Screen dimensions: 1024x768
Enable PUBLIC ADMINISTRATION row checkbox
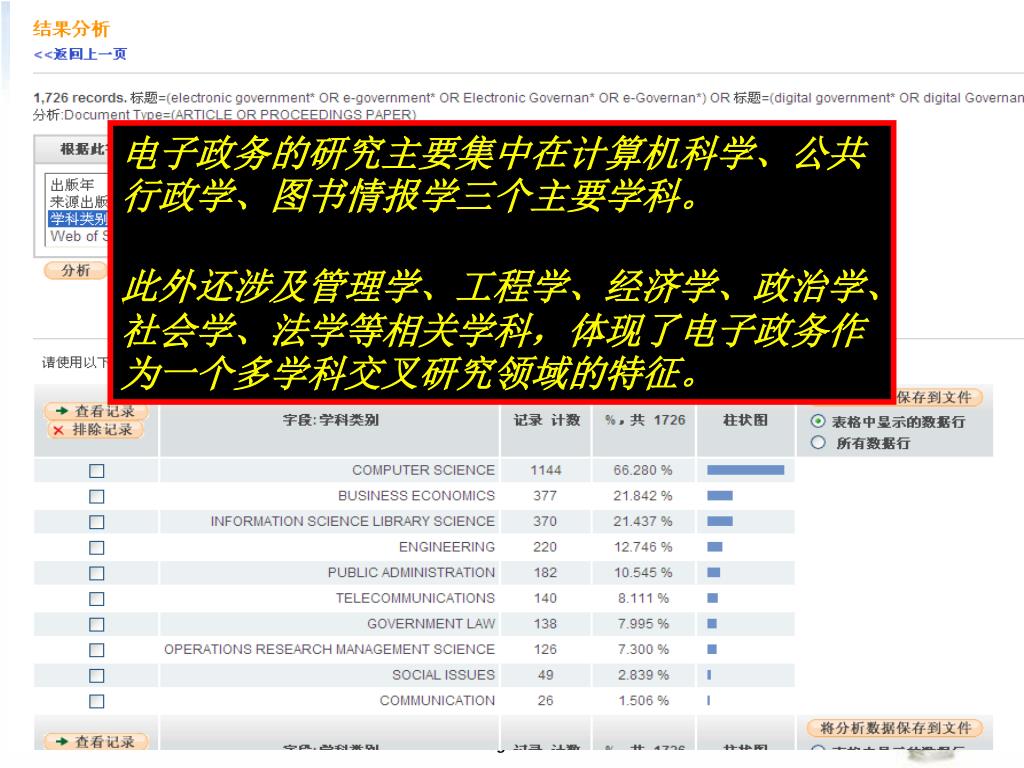tap(97, 573)
